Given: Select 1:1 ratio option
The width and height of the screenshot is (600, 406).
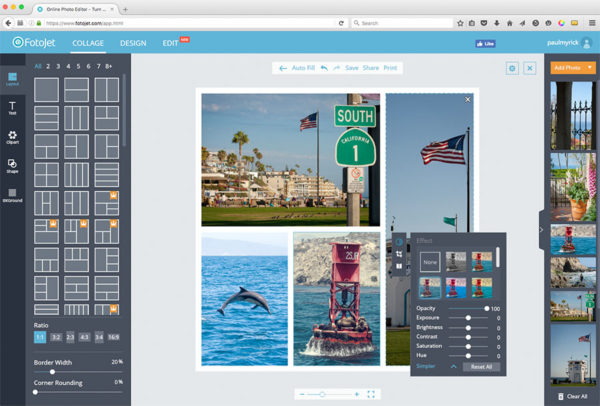Looking at the screenshot, I should pos(40,337).
